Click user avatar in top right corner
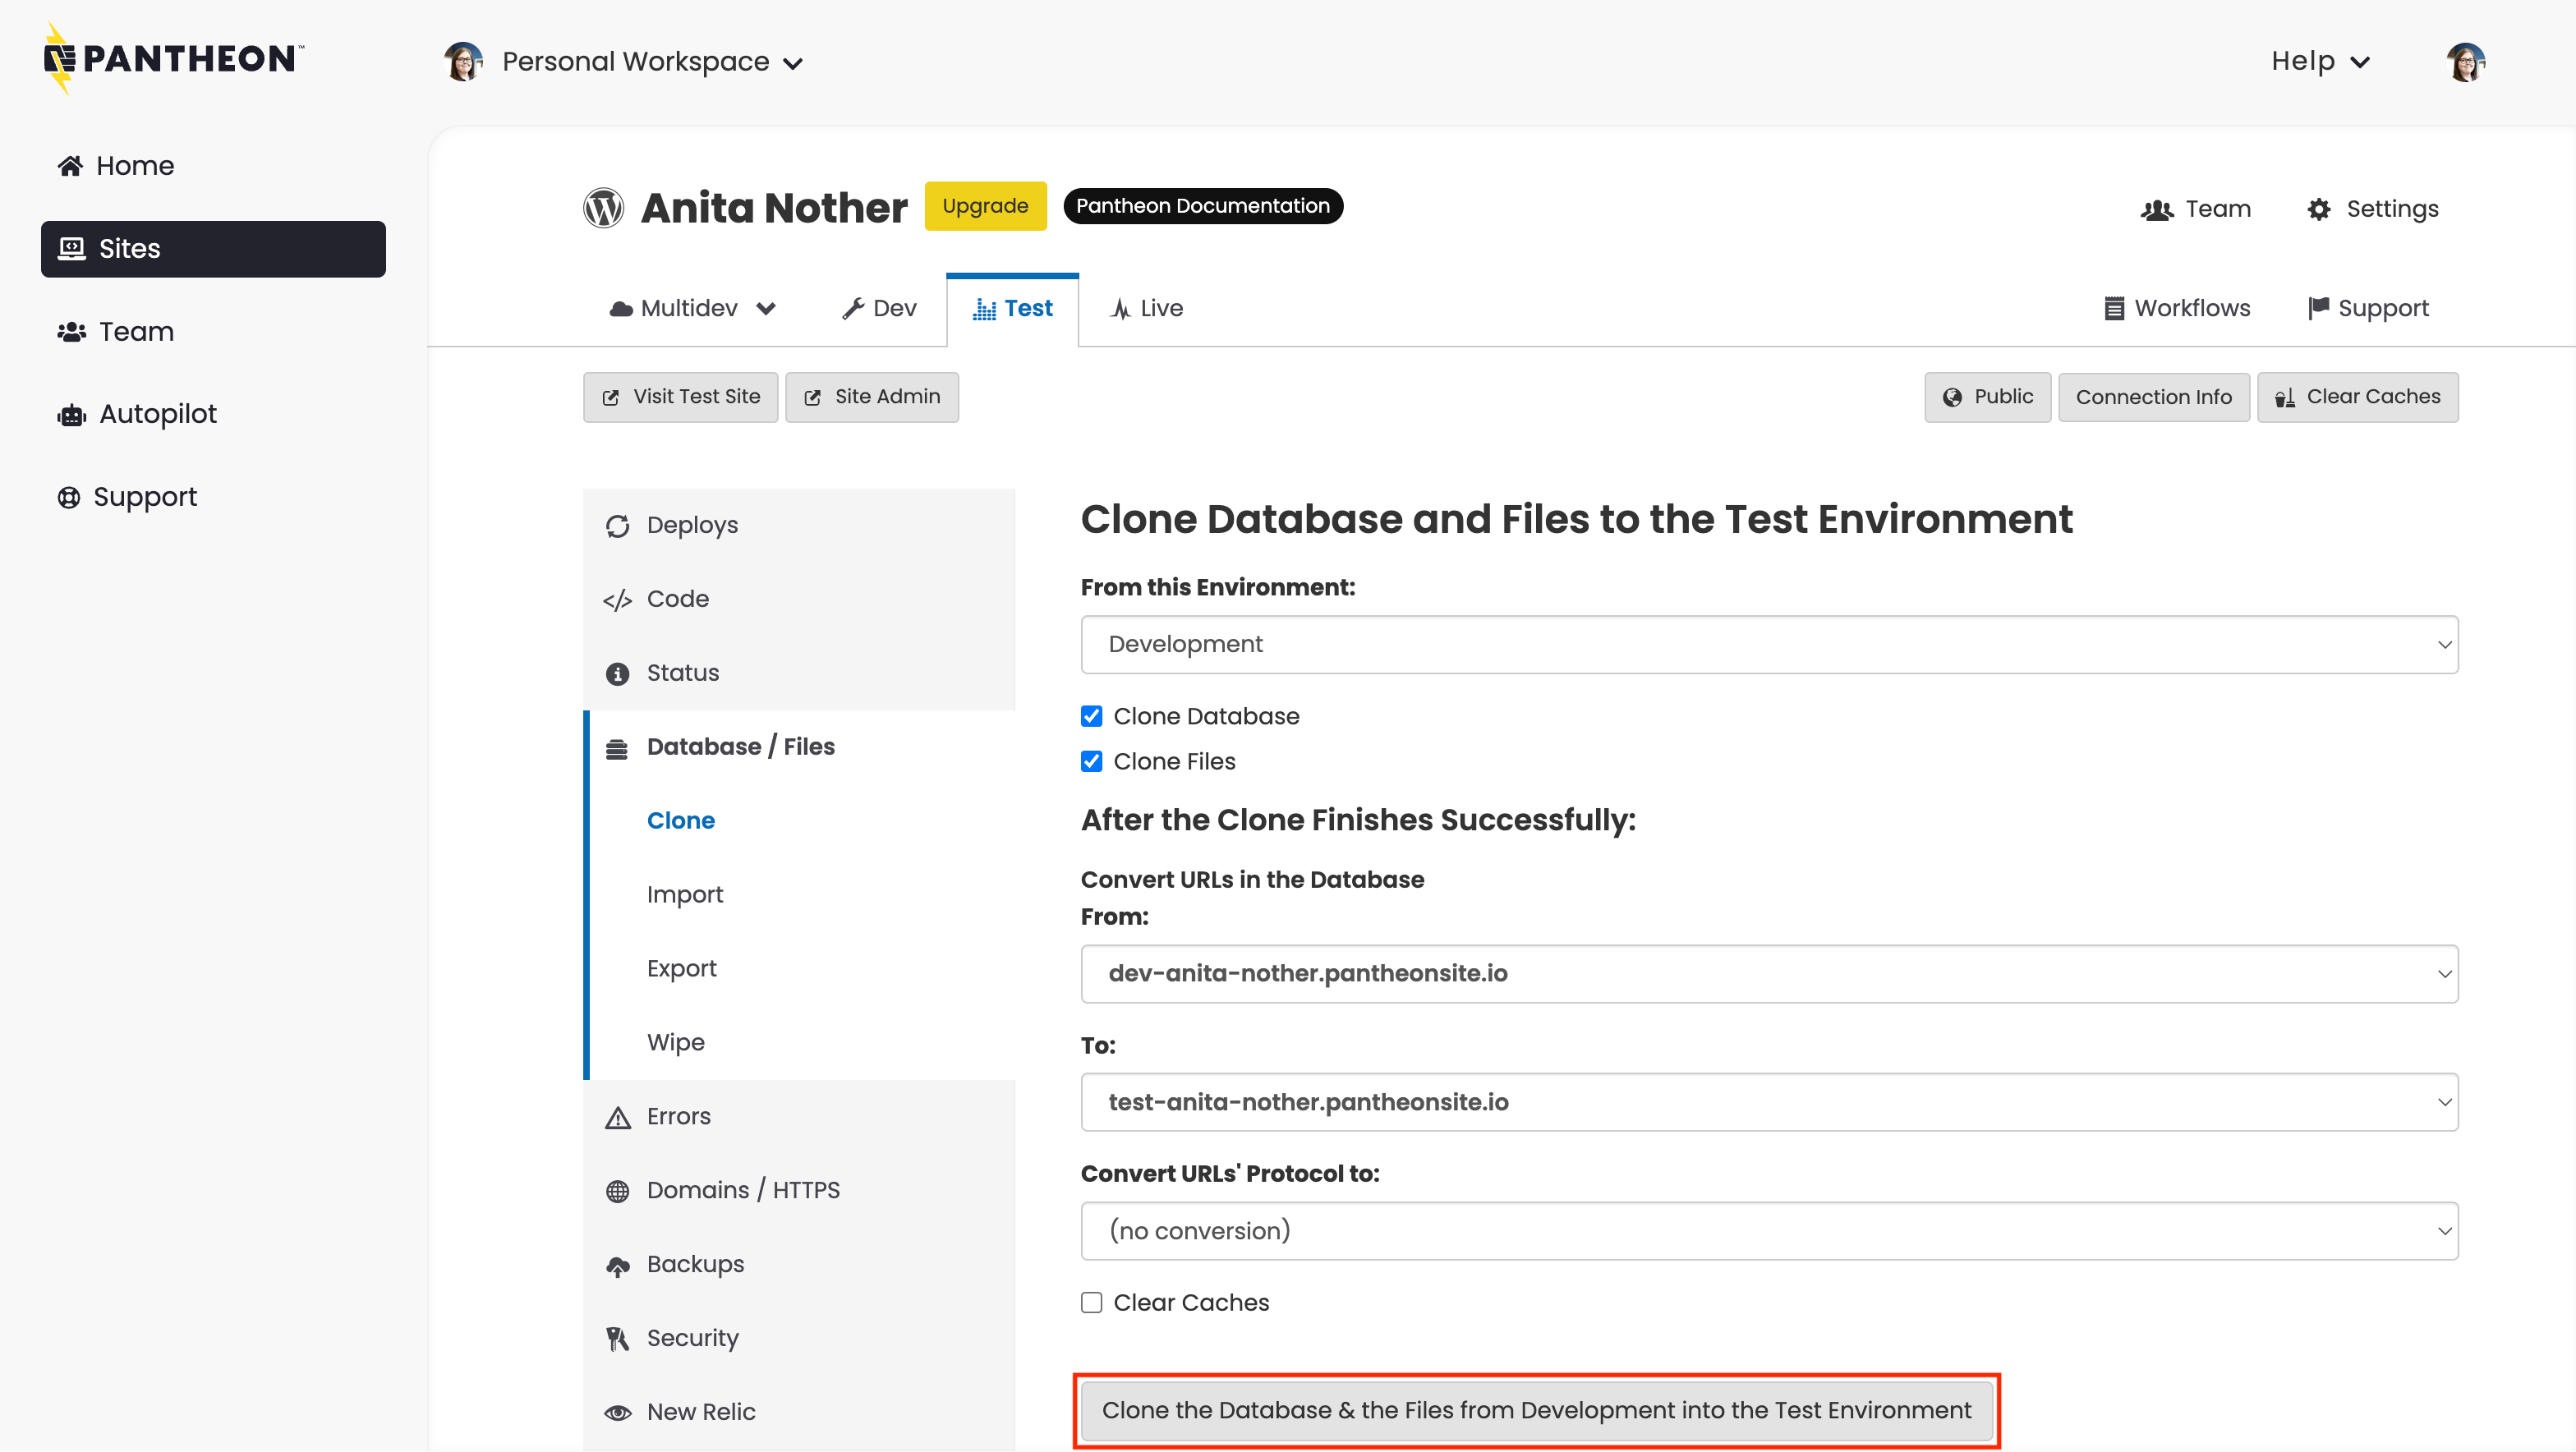This screenshot has width=2576, height=1452. point(2465,62)
